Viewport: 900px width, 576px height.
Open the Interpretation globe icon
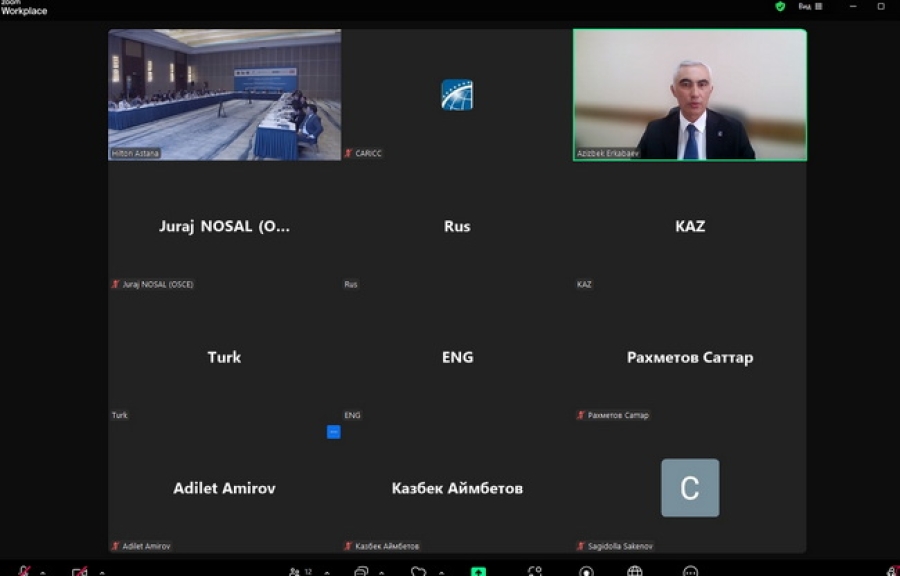[x=635, y=571]
